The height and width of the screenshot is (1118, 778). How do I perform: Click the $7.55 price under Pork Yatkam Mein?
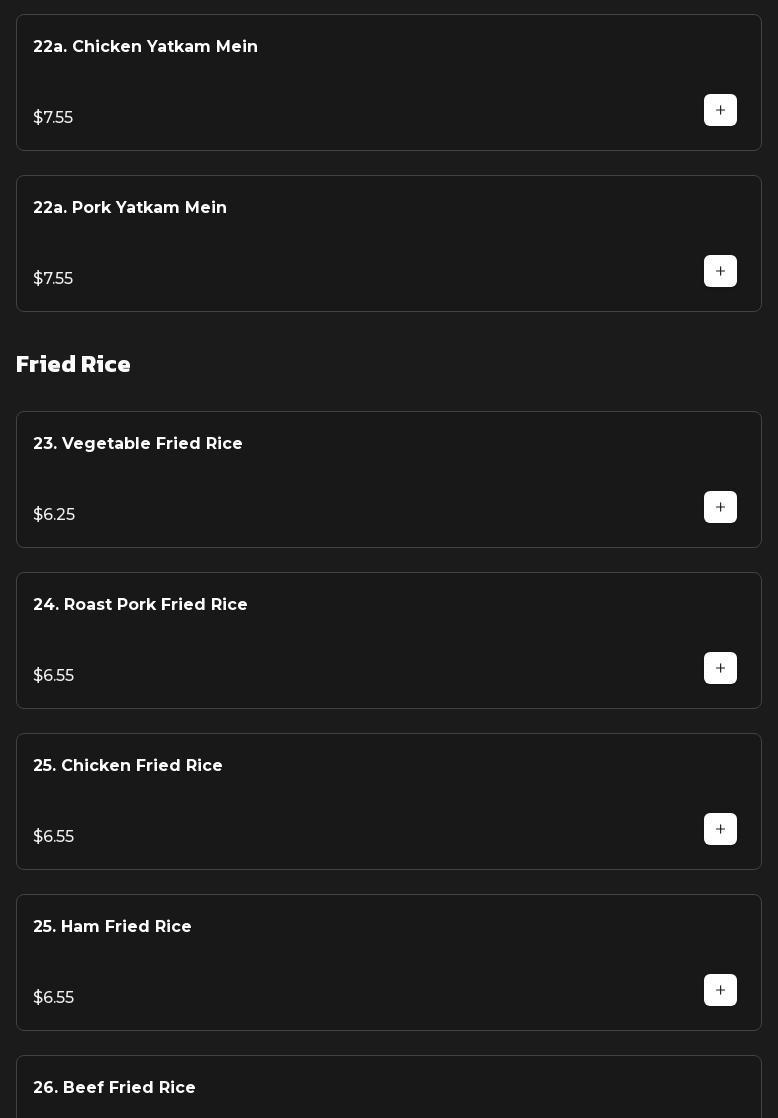click(53, 279)
